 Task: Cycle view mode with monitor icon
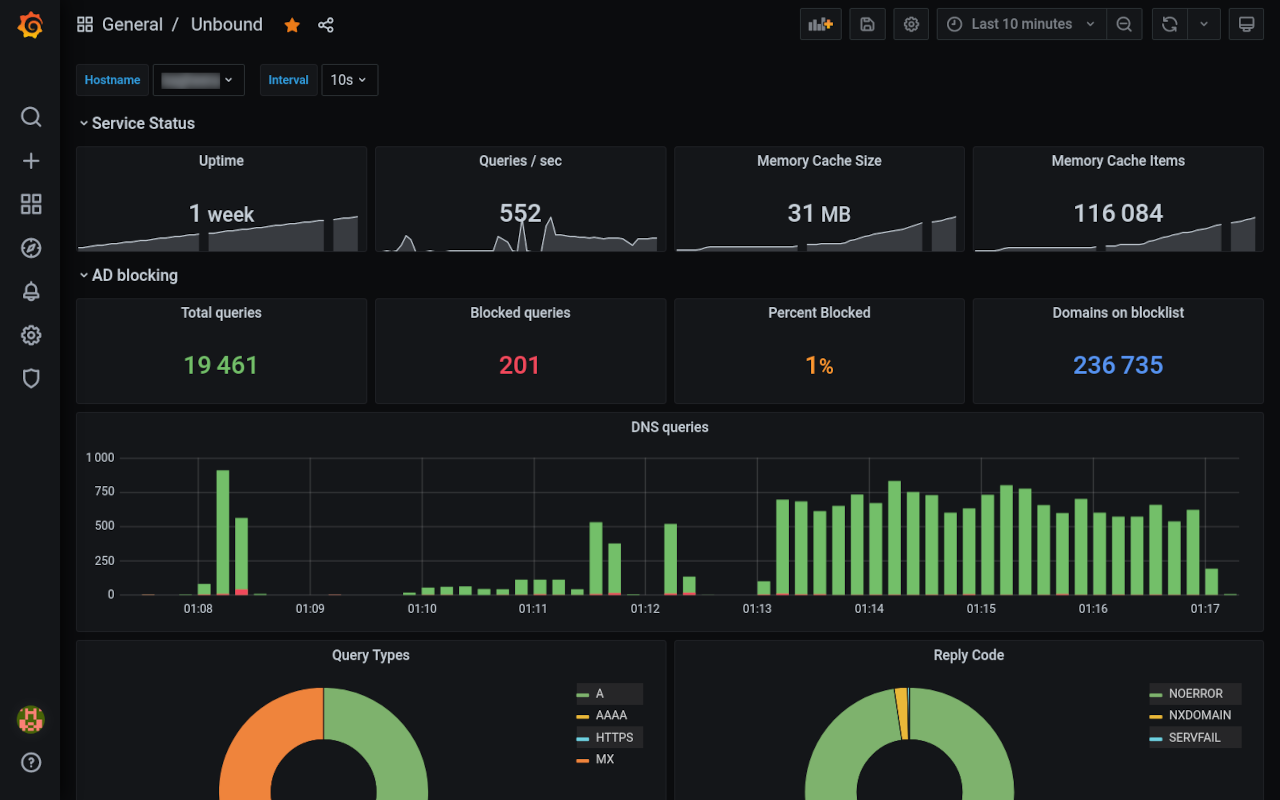click(1246, 24)
